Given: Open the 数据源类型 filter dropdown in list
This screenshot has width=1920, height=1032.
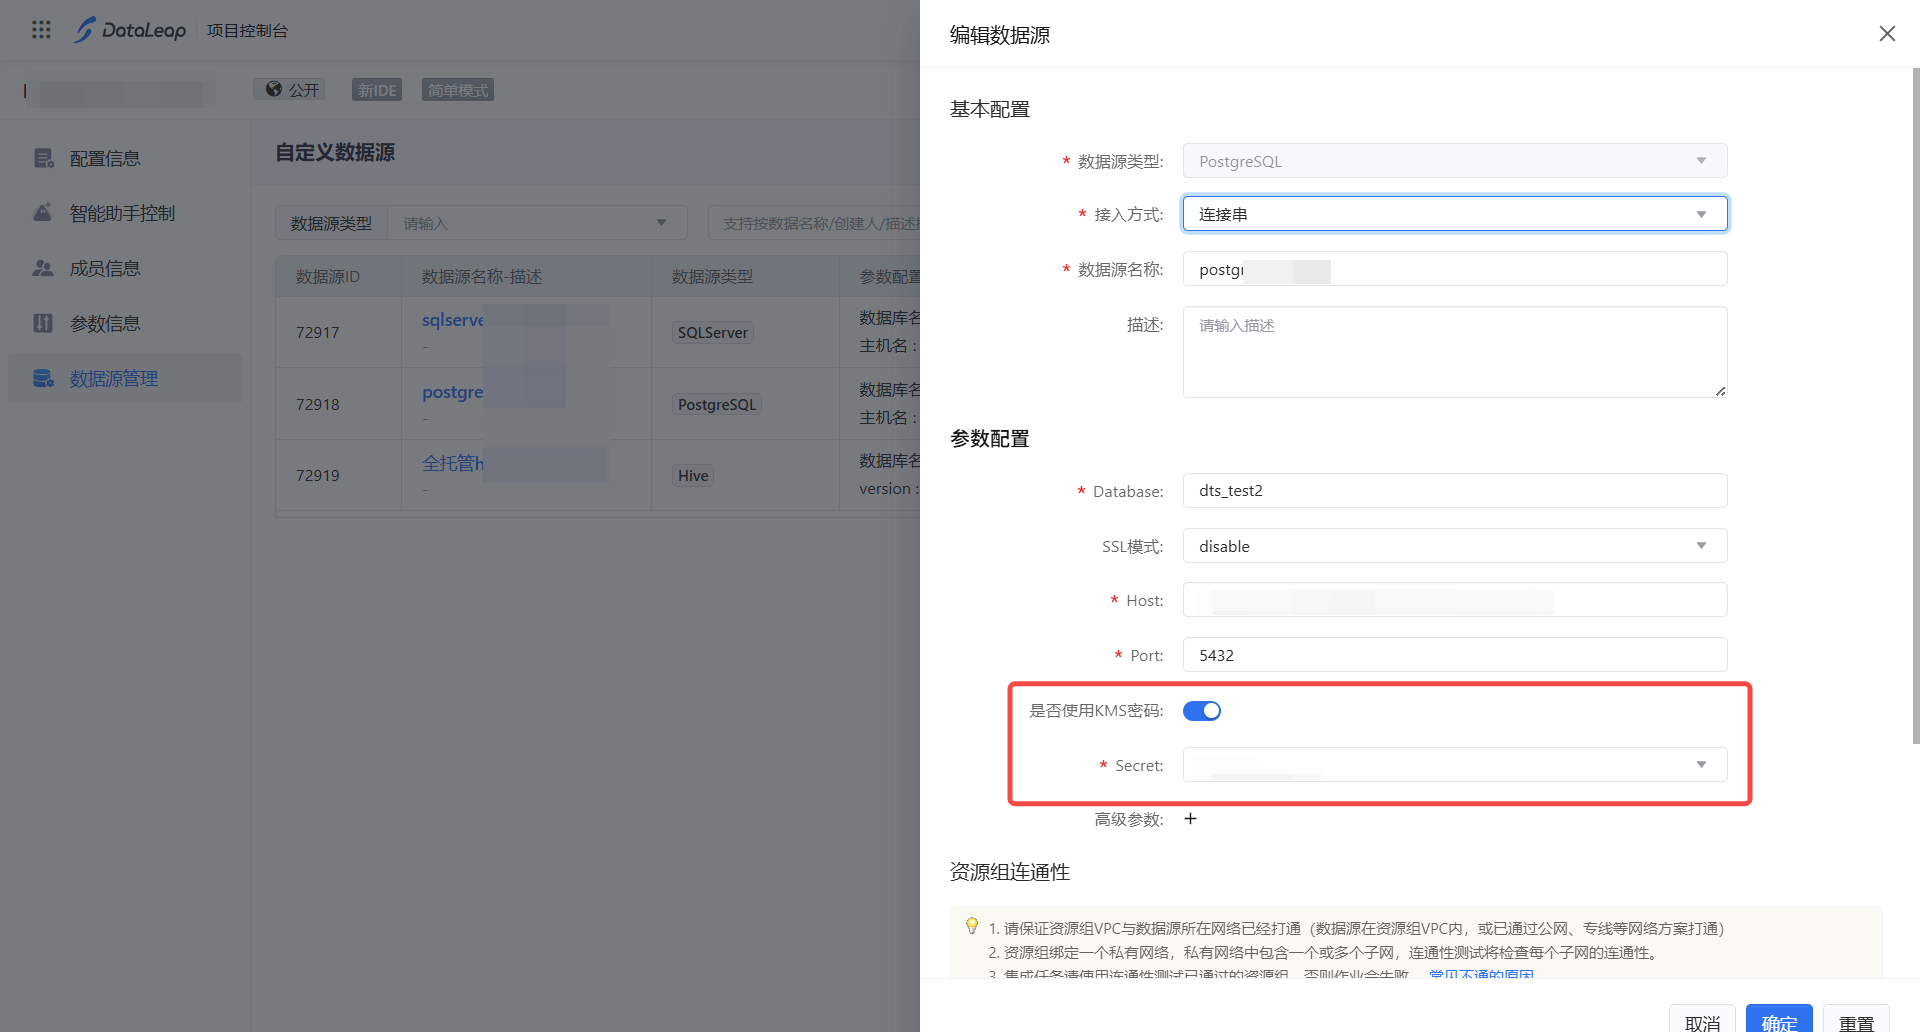Looking at the screenshot, I should tap(537, 223).
